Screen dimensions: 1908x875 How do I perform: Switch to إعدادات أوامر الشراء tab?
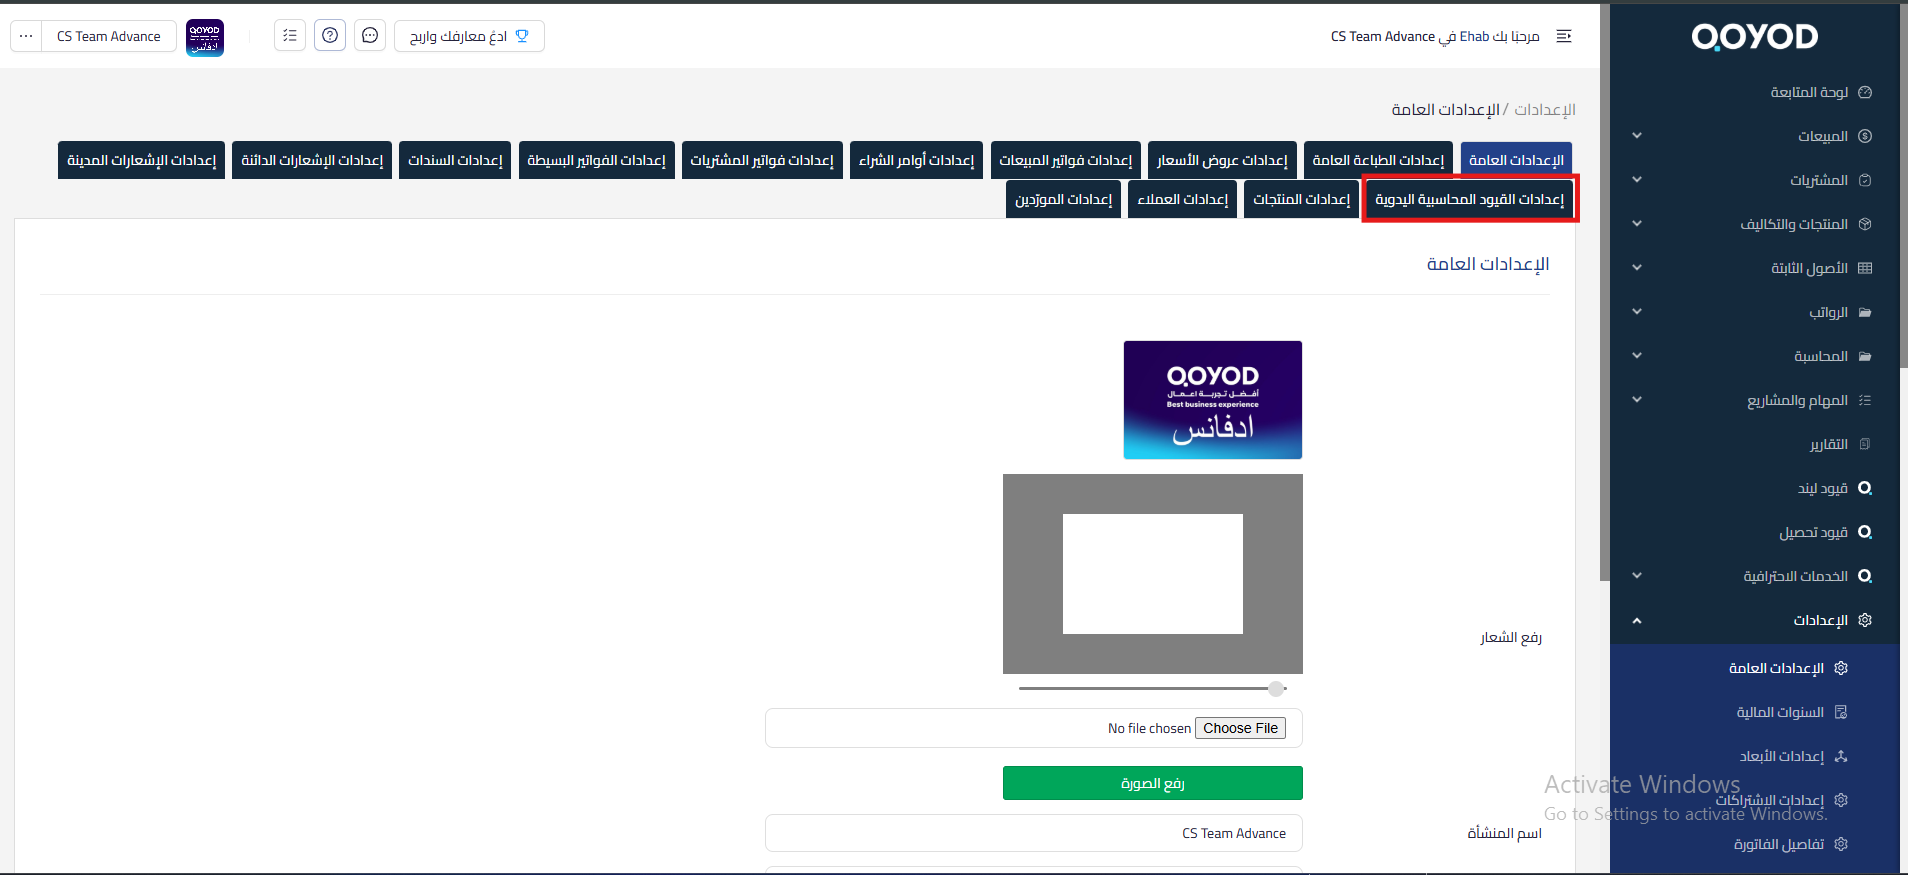tap(916, 160)
